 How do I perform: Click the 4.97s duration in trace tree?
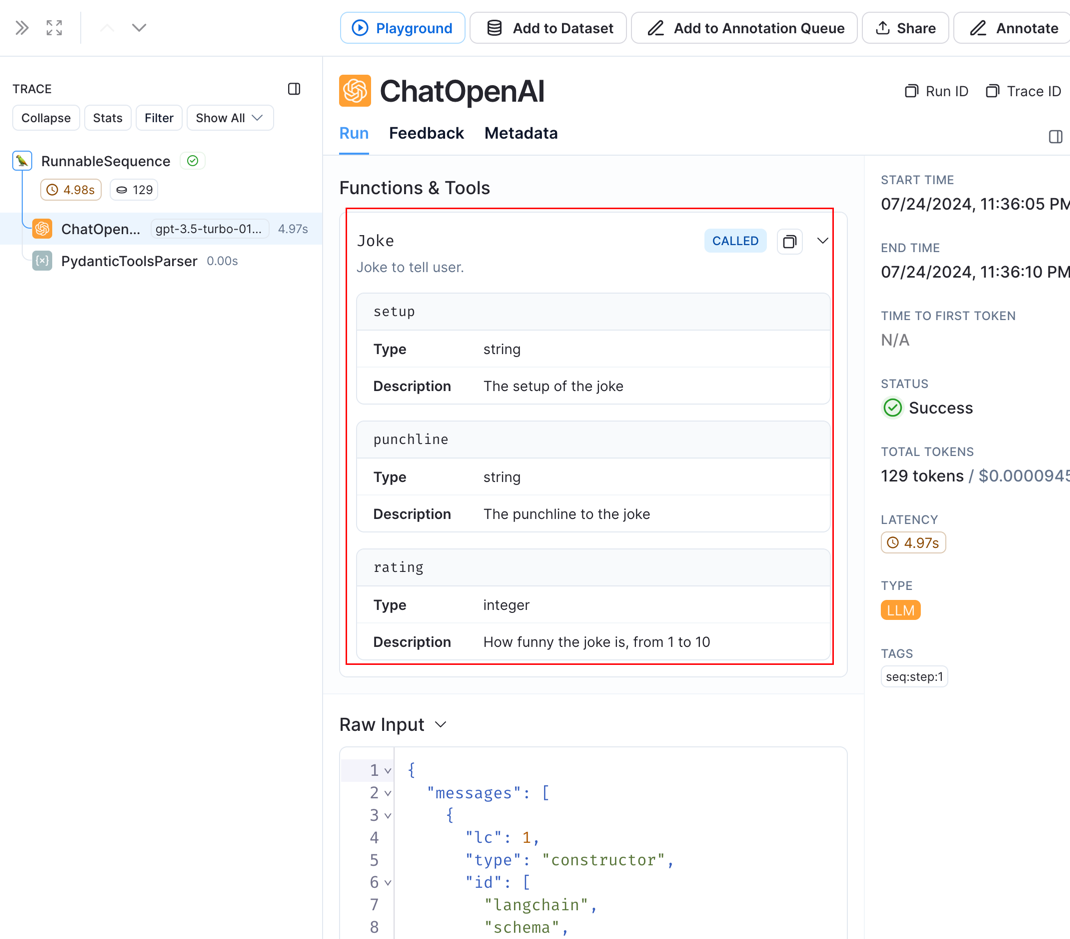click(293, 229)
